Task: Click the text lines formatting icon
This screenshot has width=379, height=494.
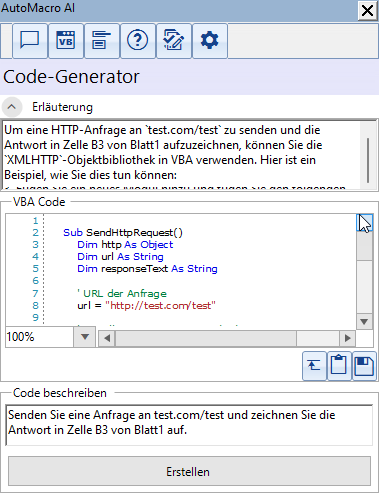Action: 102,41
